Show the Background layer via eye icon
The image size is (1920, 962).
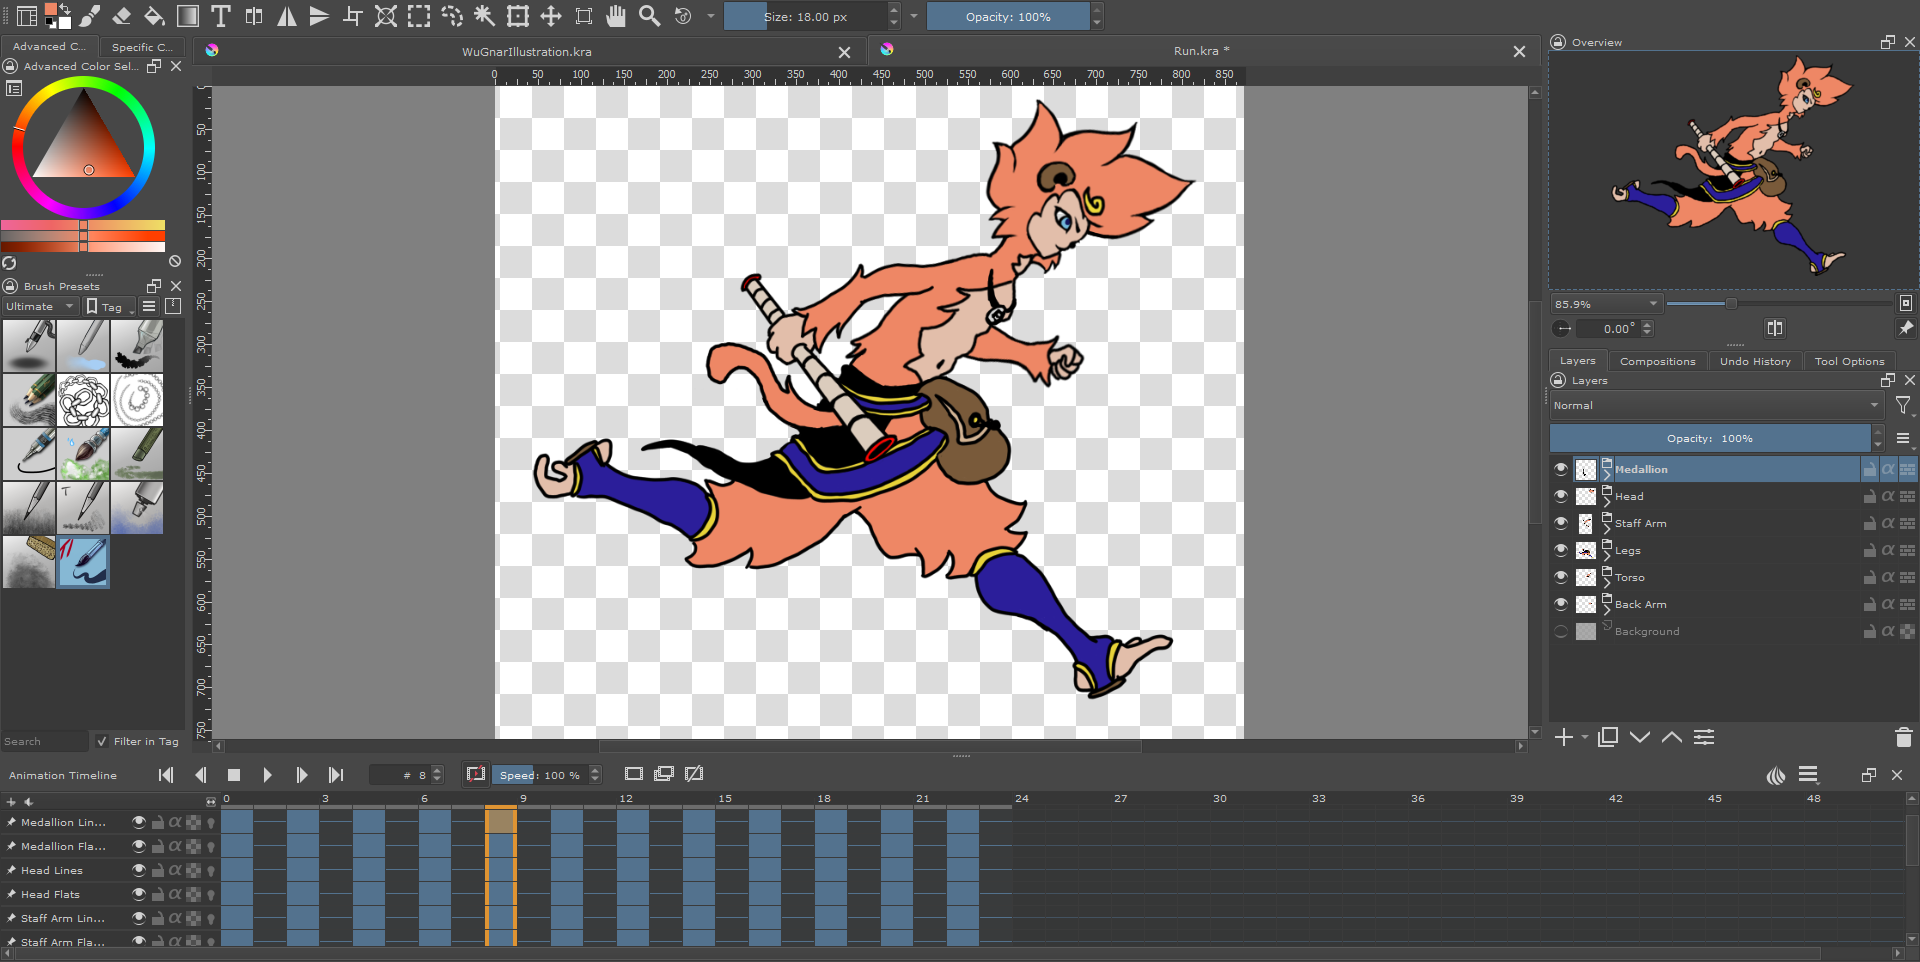[1561, 631]
